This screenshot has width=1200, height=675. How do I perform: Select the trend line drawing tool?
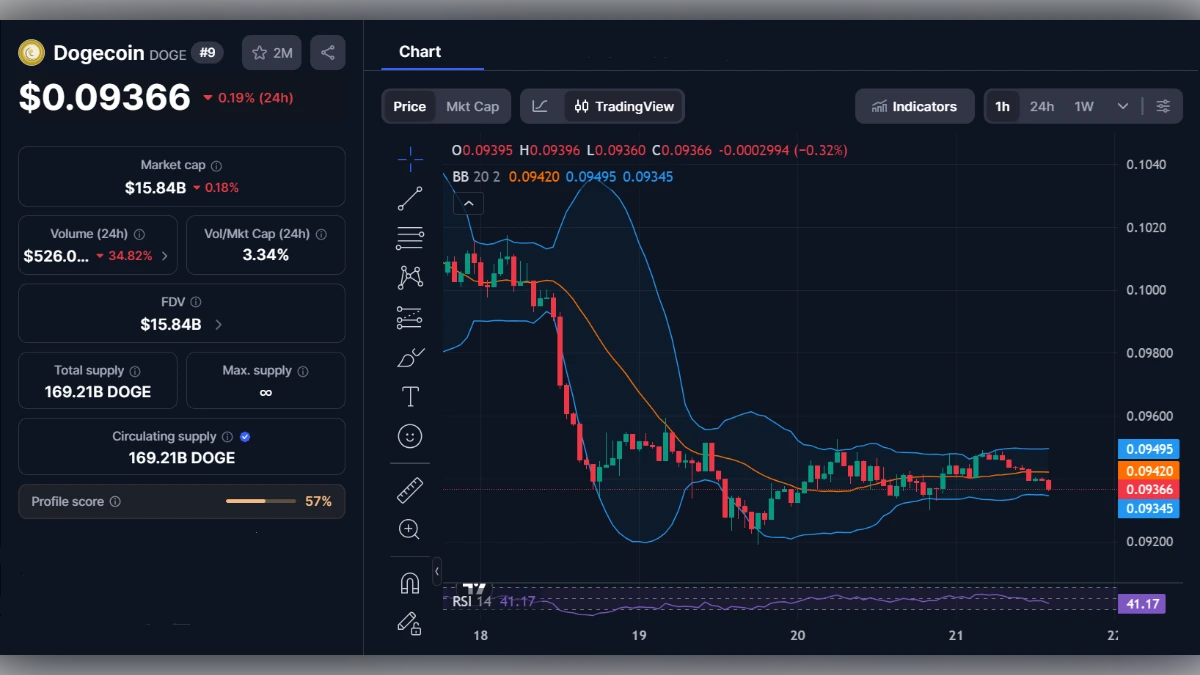(410, 198)
